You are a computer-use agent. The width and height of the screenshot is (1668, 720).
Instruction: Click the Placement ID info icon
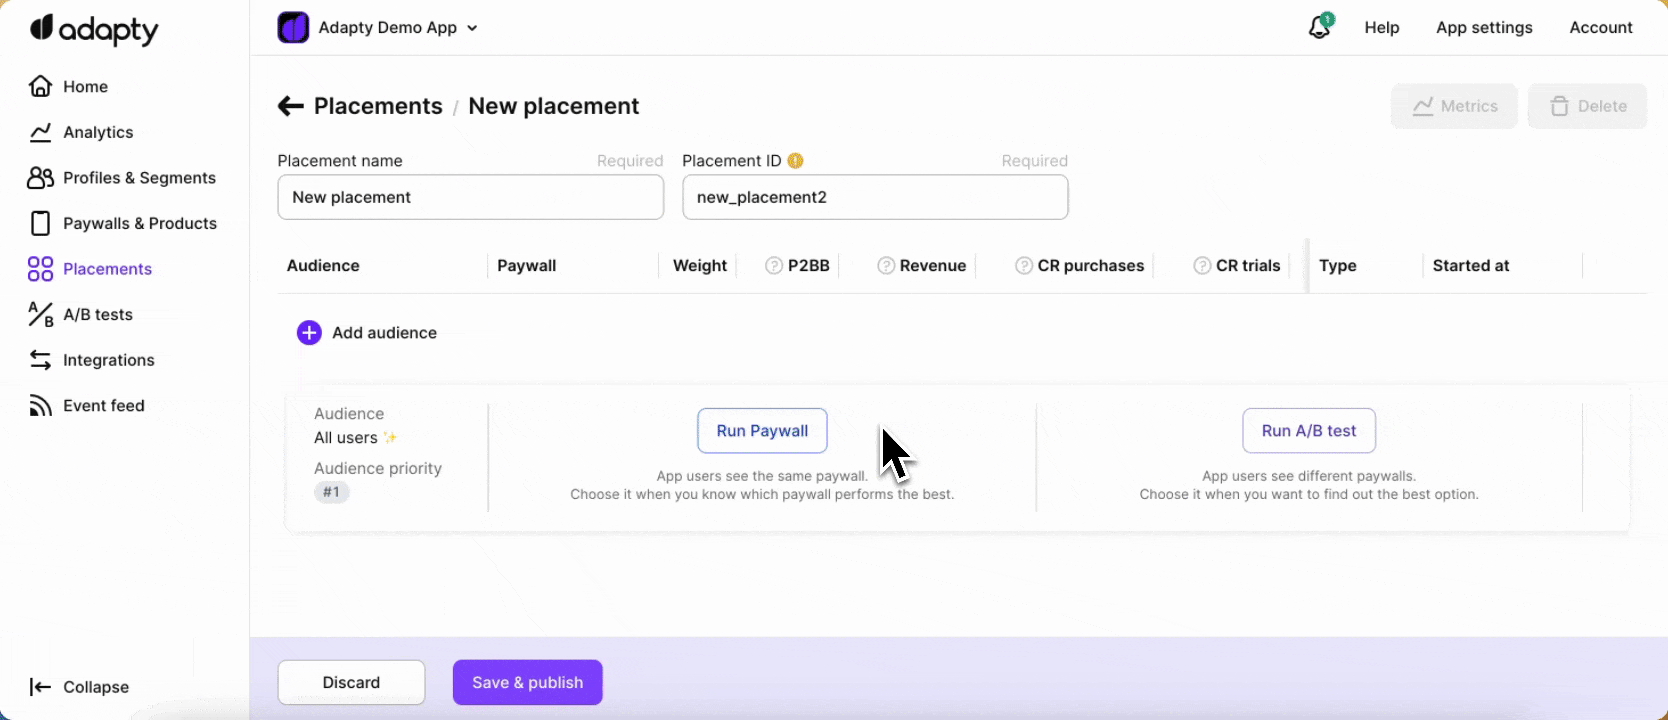pyautogui.click(x=796, y=161)
